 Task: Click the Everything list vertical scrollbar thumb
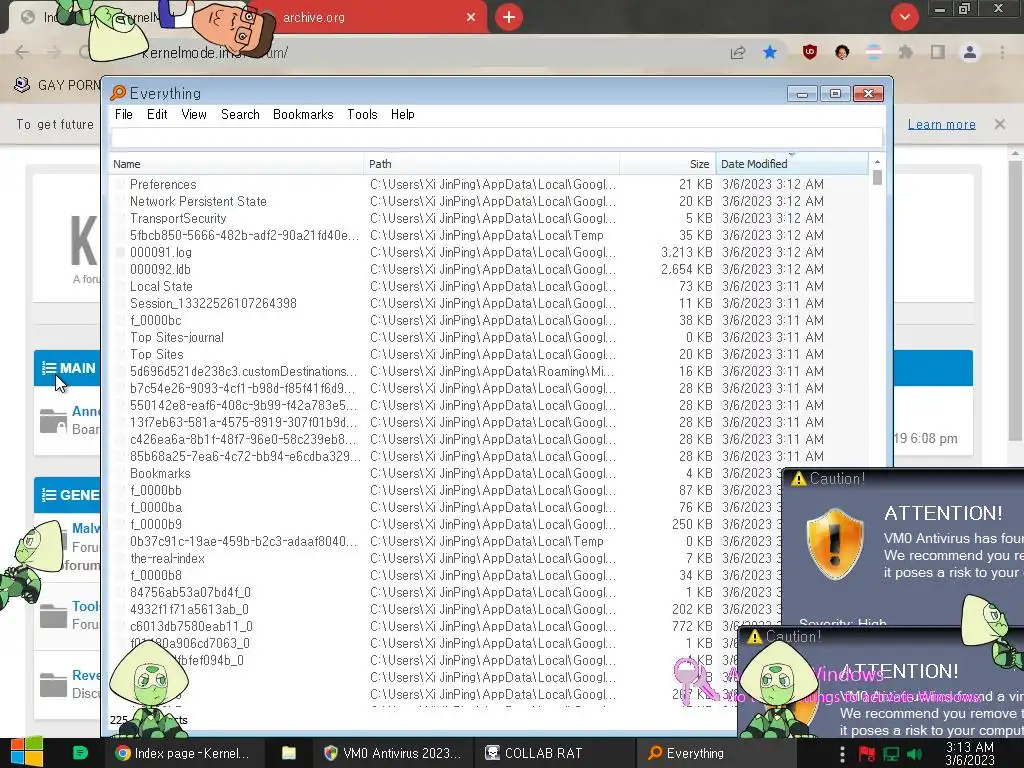pos(877,178)
